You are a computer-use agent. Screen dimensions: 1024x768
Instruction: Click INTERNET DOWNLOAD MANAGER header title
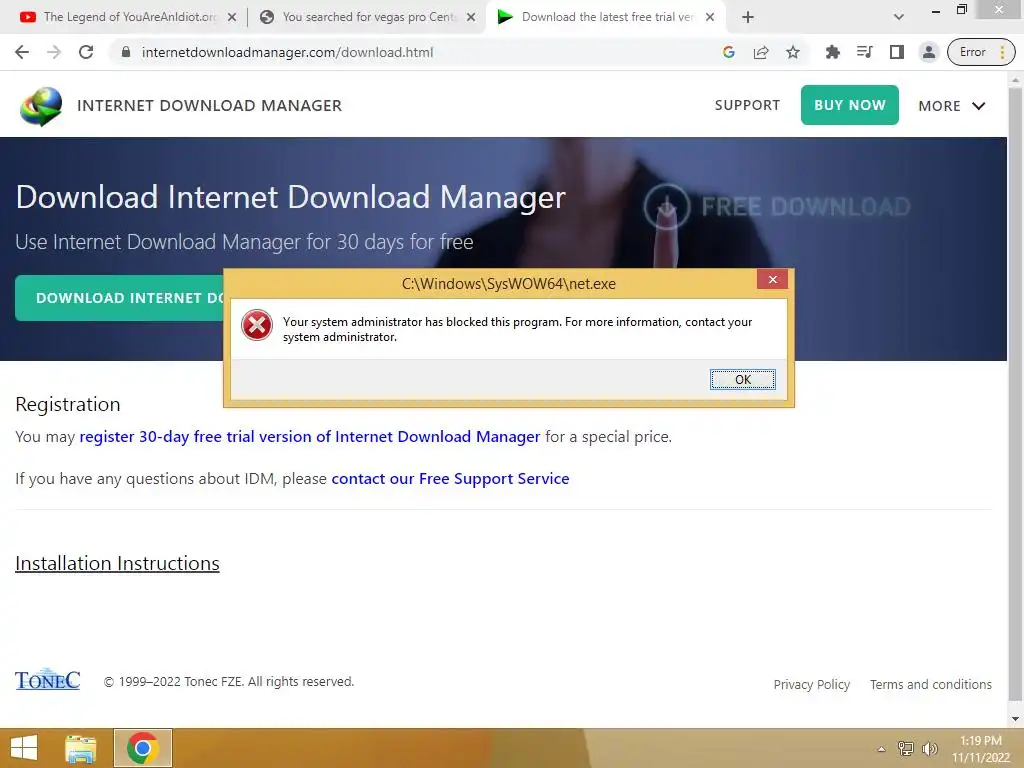[x=210, y=106]
